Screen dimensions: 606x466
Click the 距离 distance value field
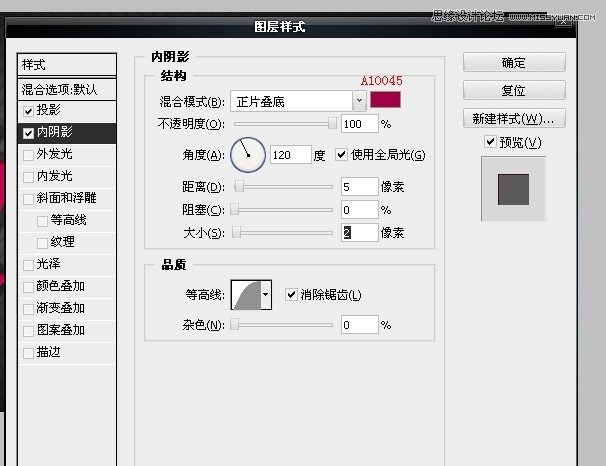click(x=359, y=187)
